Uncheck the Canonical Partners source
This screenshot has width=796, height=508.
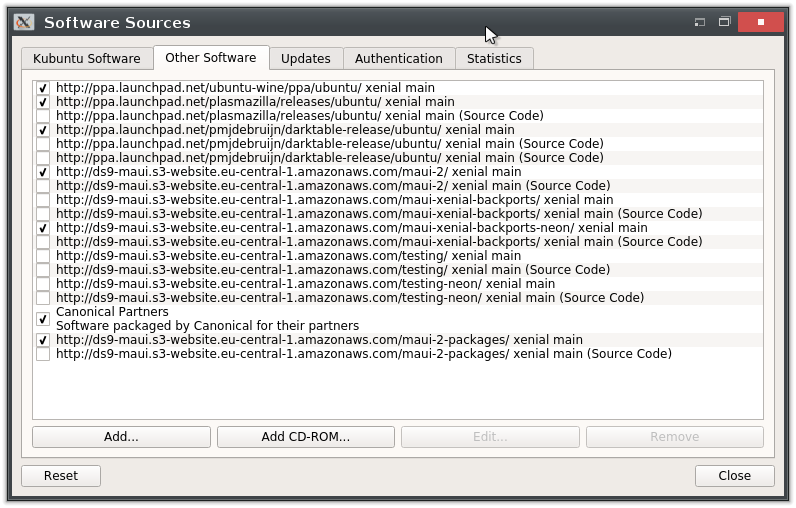(x=43, y=319)
